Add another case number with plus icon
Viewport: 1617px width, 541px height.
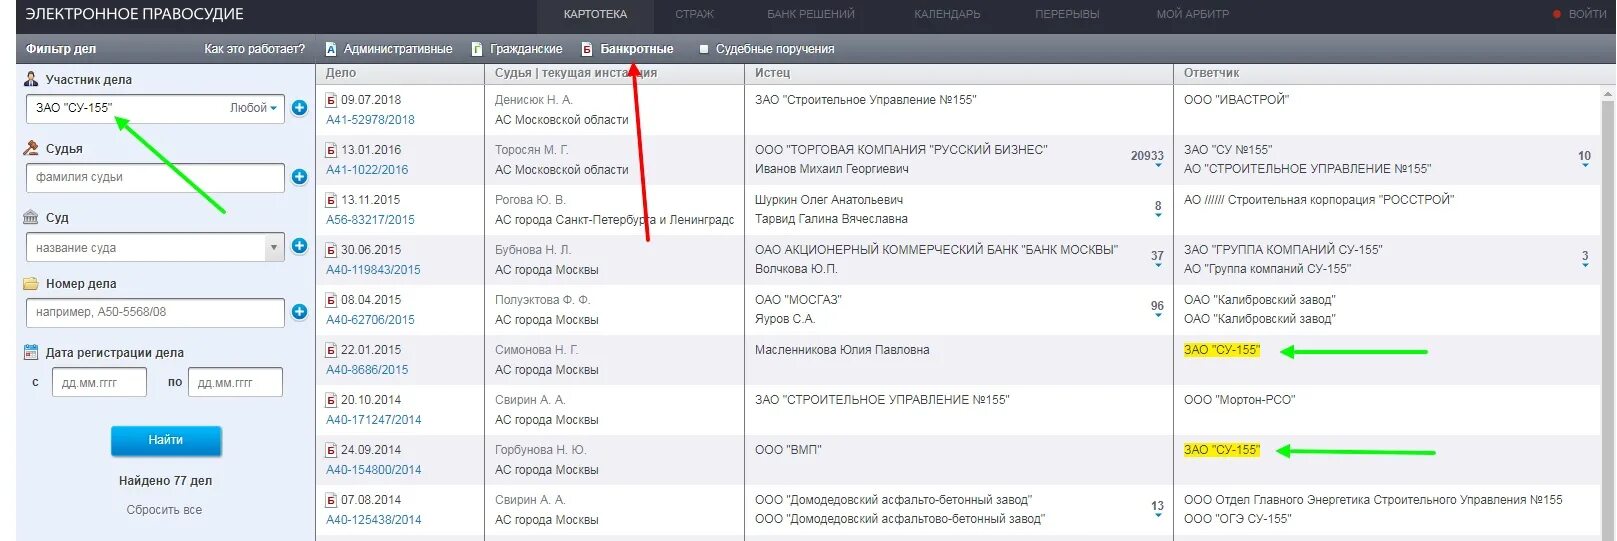pos(299,312)
